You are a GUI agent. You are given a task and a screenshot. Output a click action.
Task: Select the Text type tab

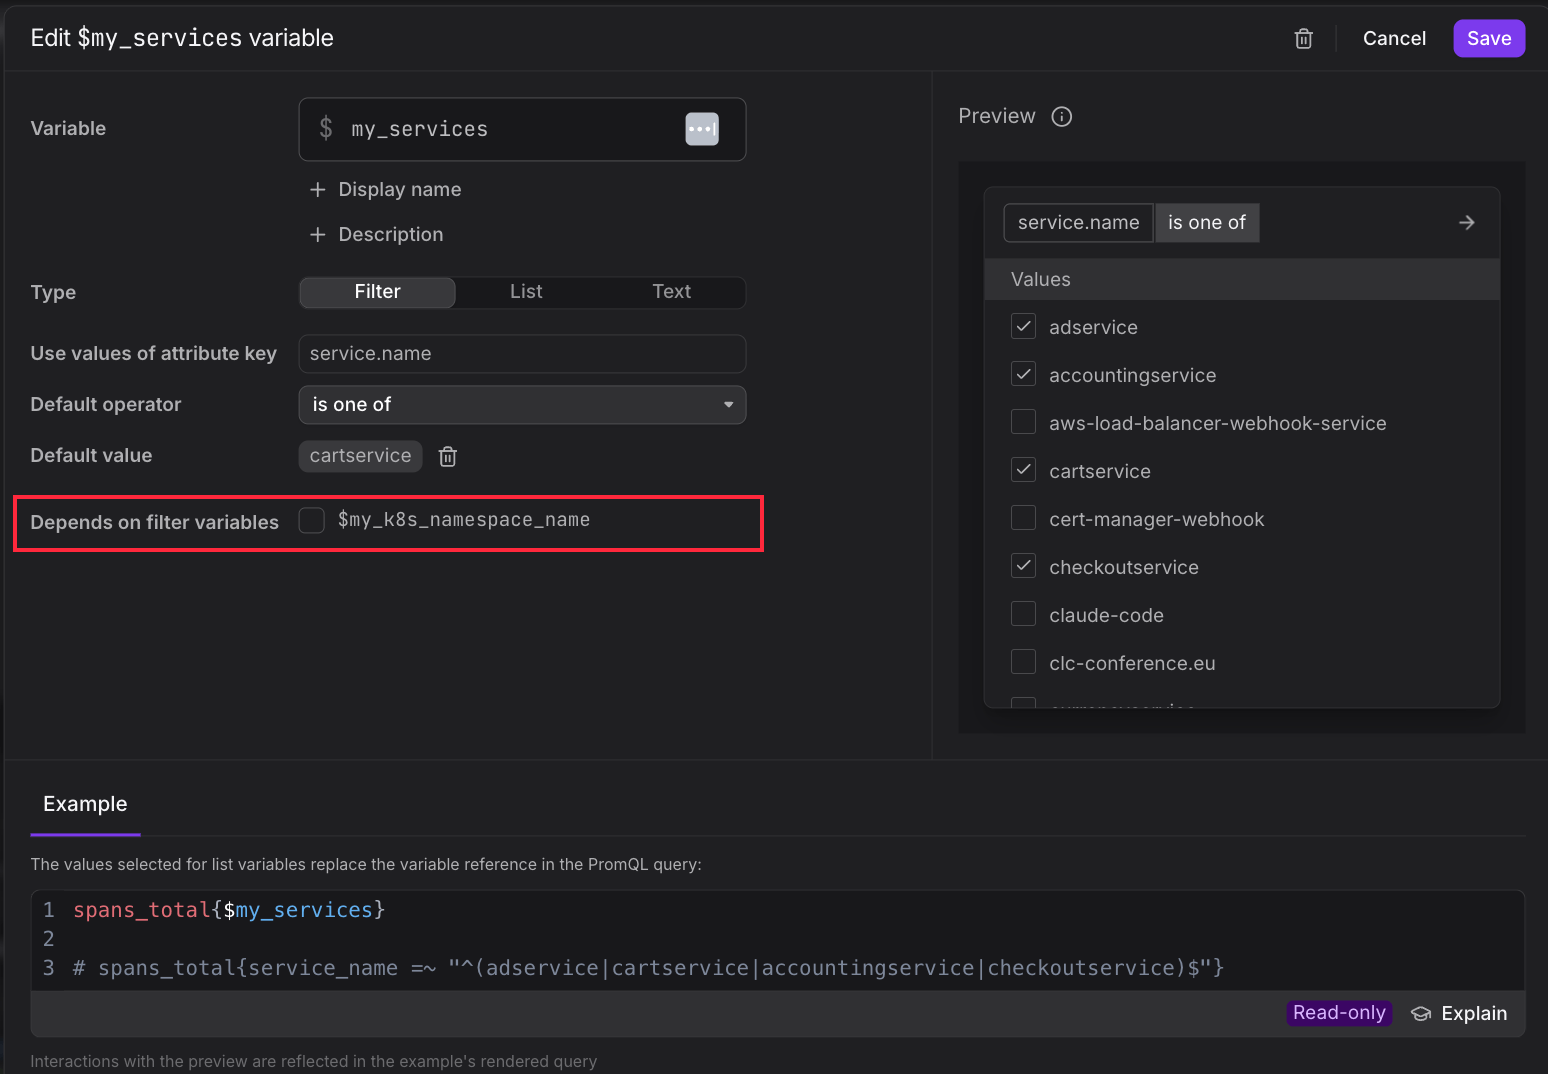[x=671, y=292]
